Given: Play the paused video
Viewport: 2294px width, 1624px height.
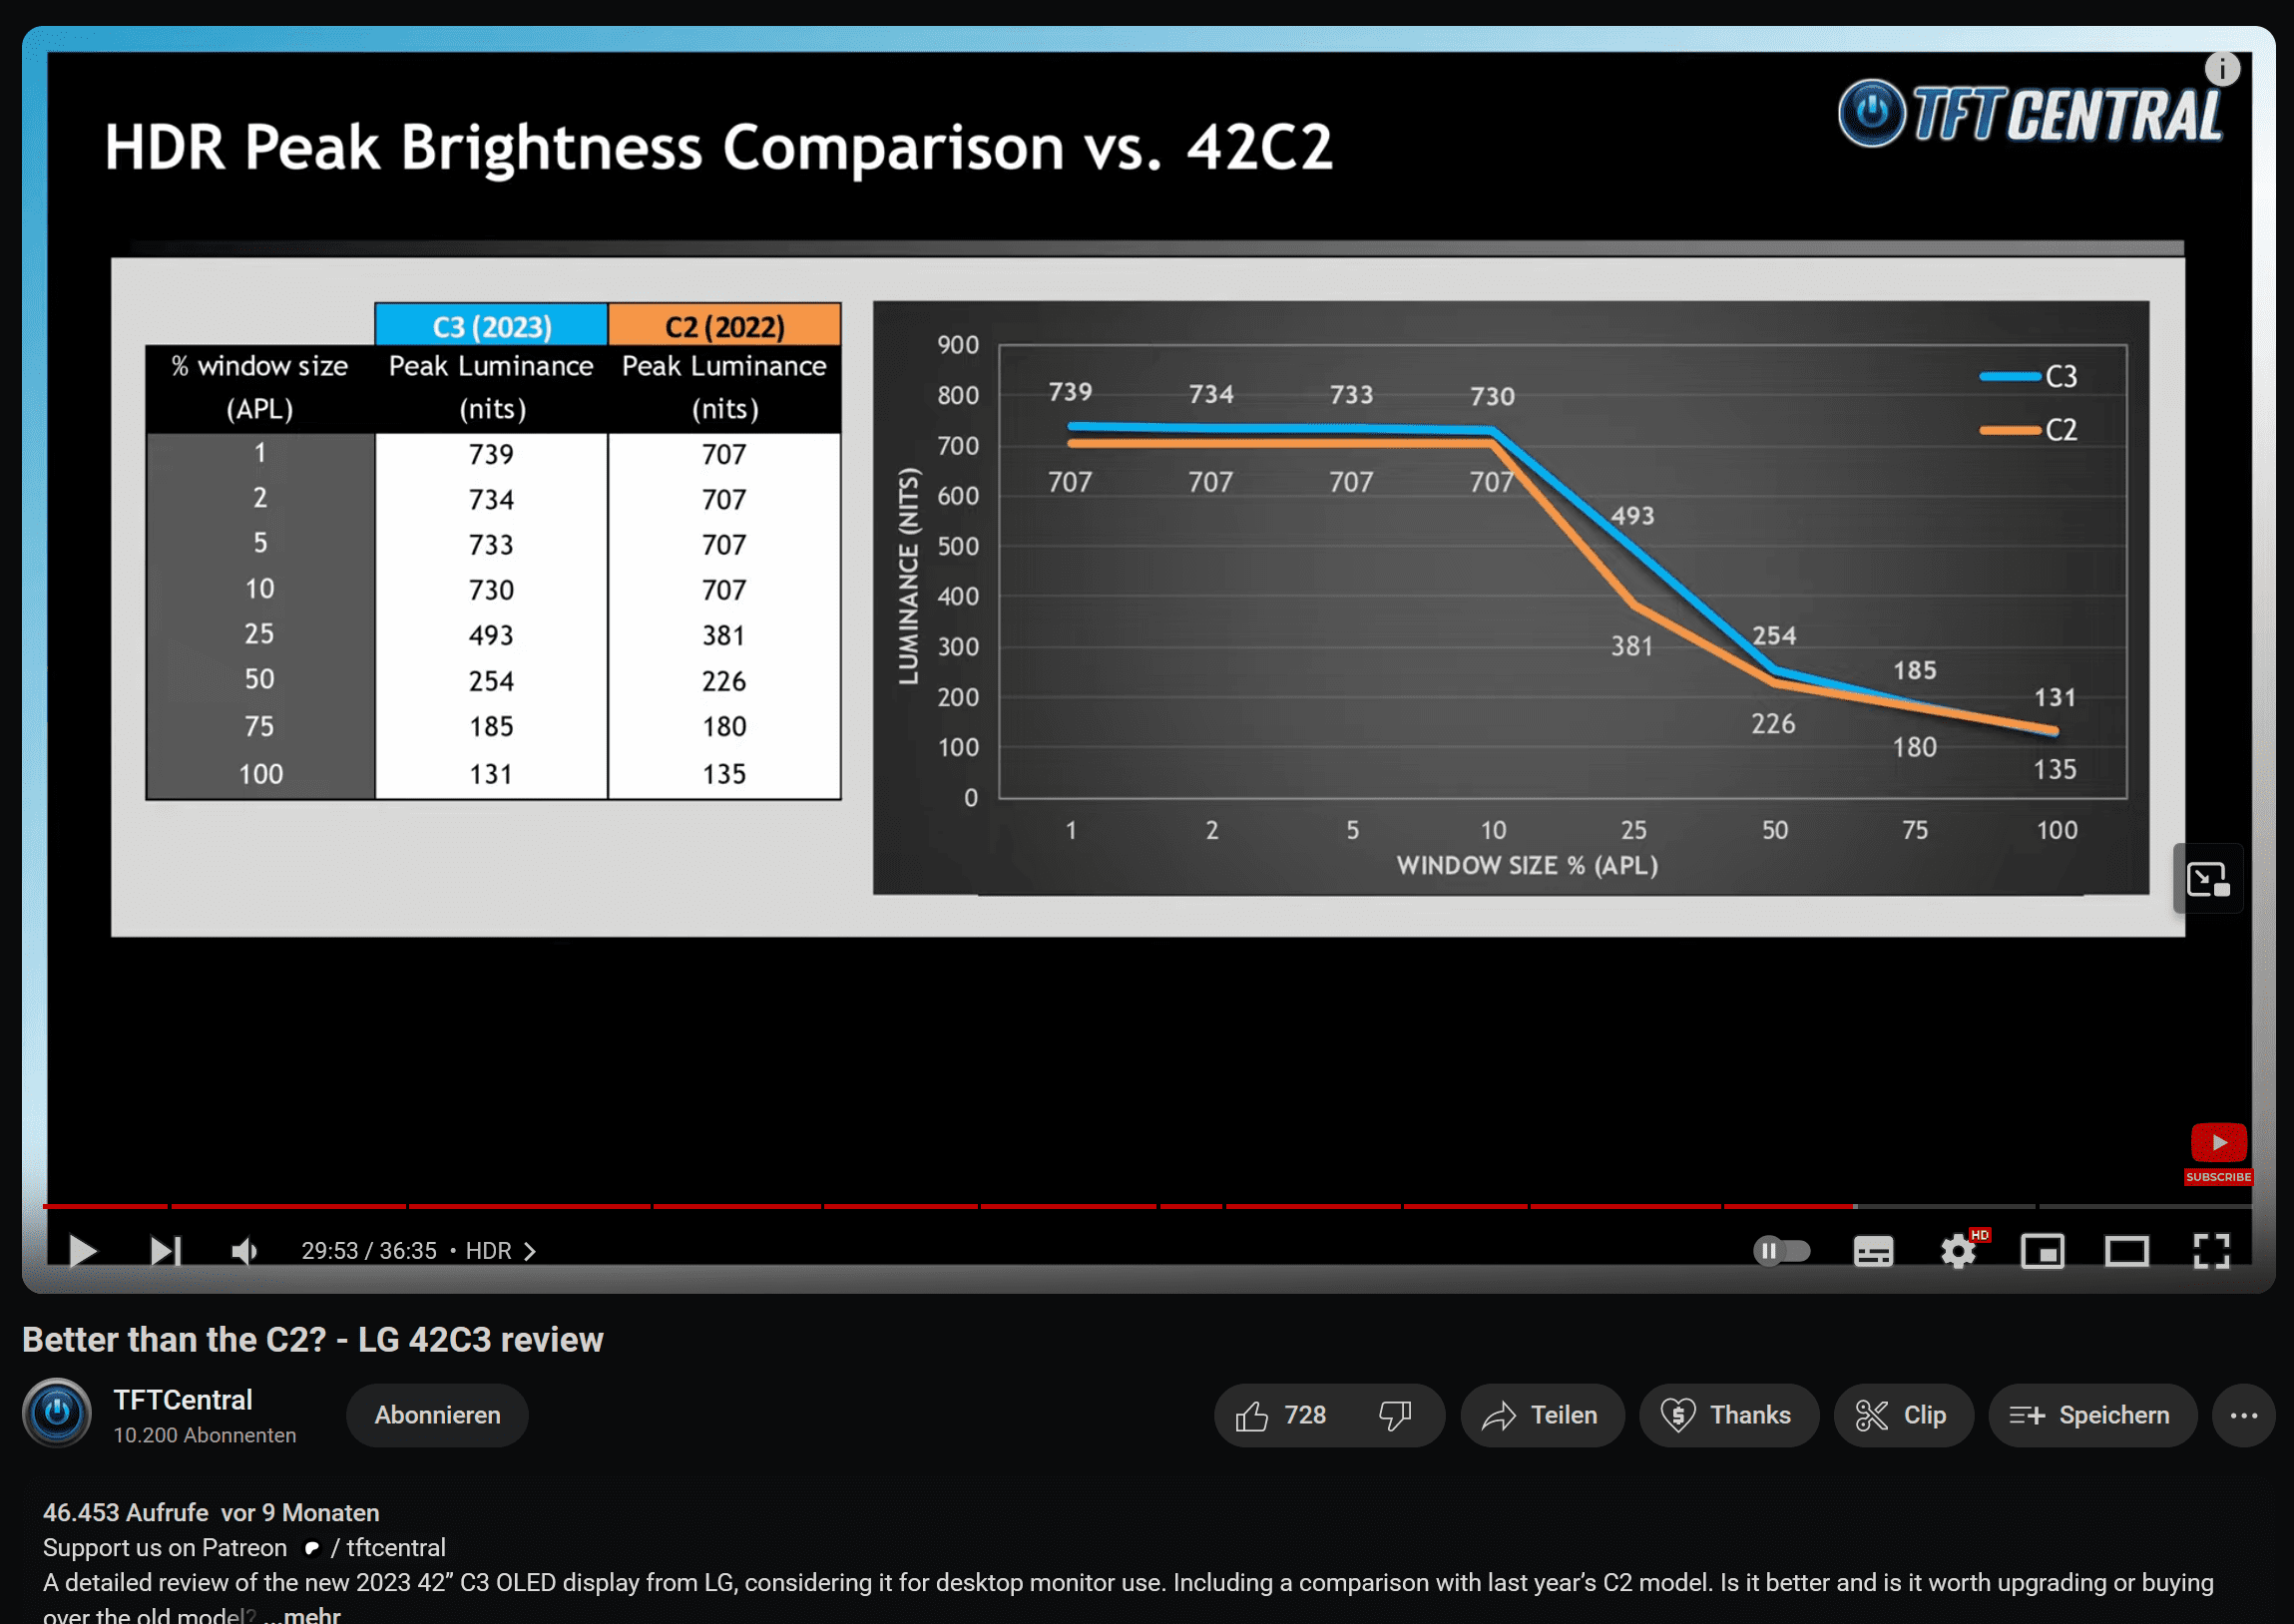Looking at the screenshot, I should point(82,1251).
